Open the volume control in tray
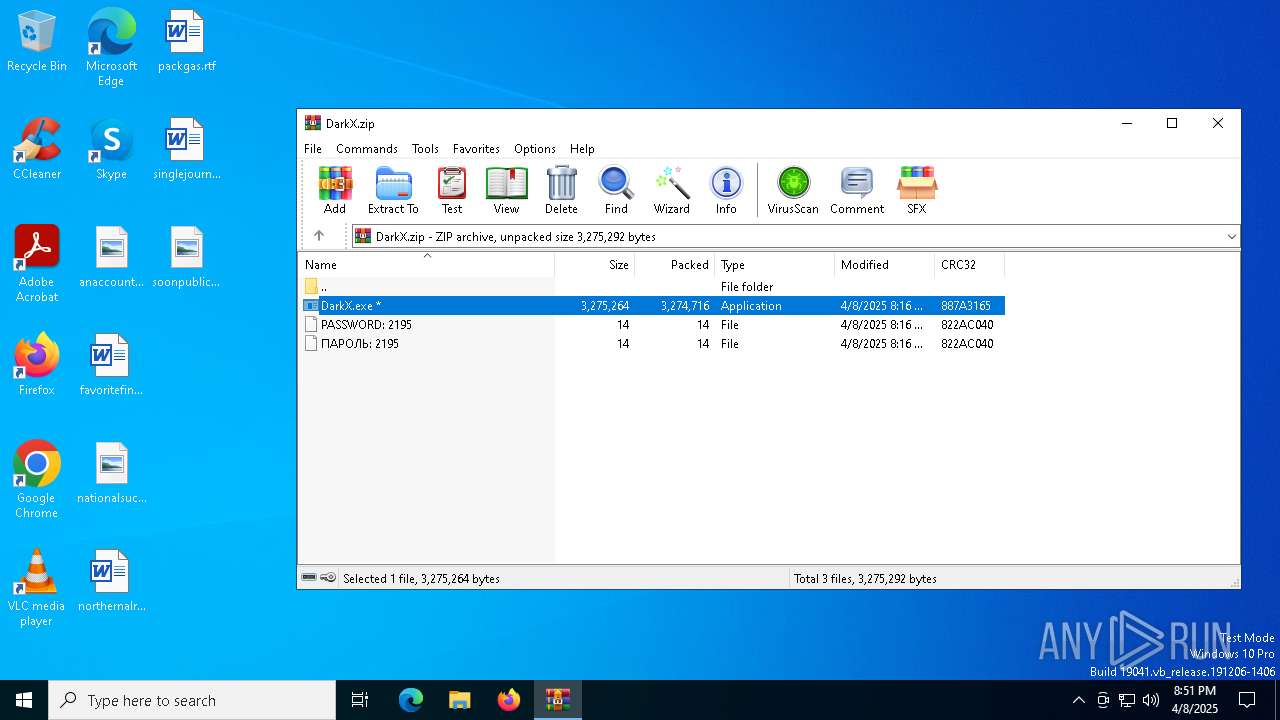The image size is (1280, 720). click(1151, 700)
